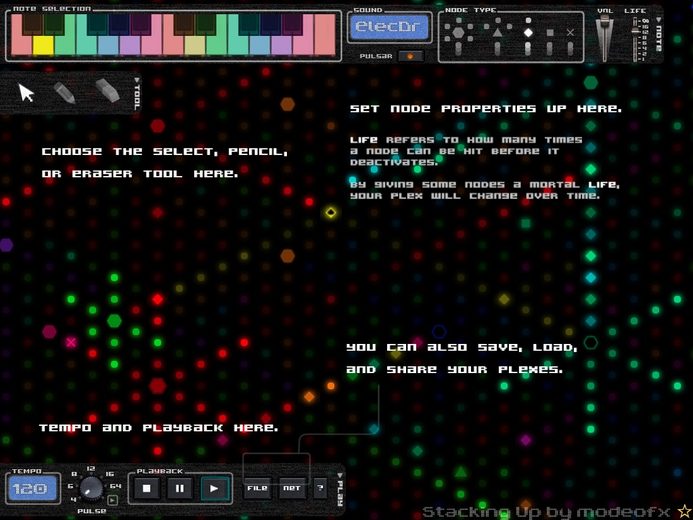Select the last salmon key on the piano
Screen dimensions: 693x520
tap(325, 34)
